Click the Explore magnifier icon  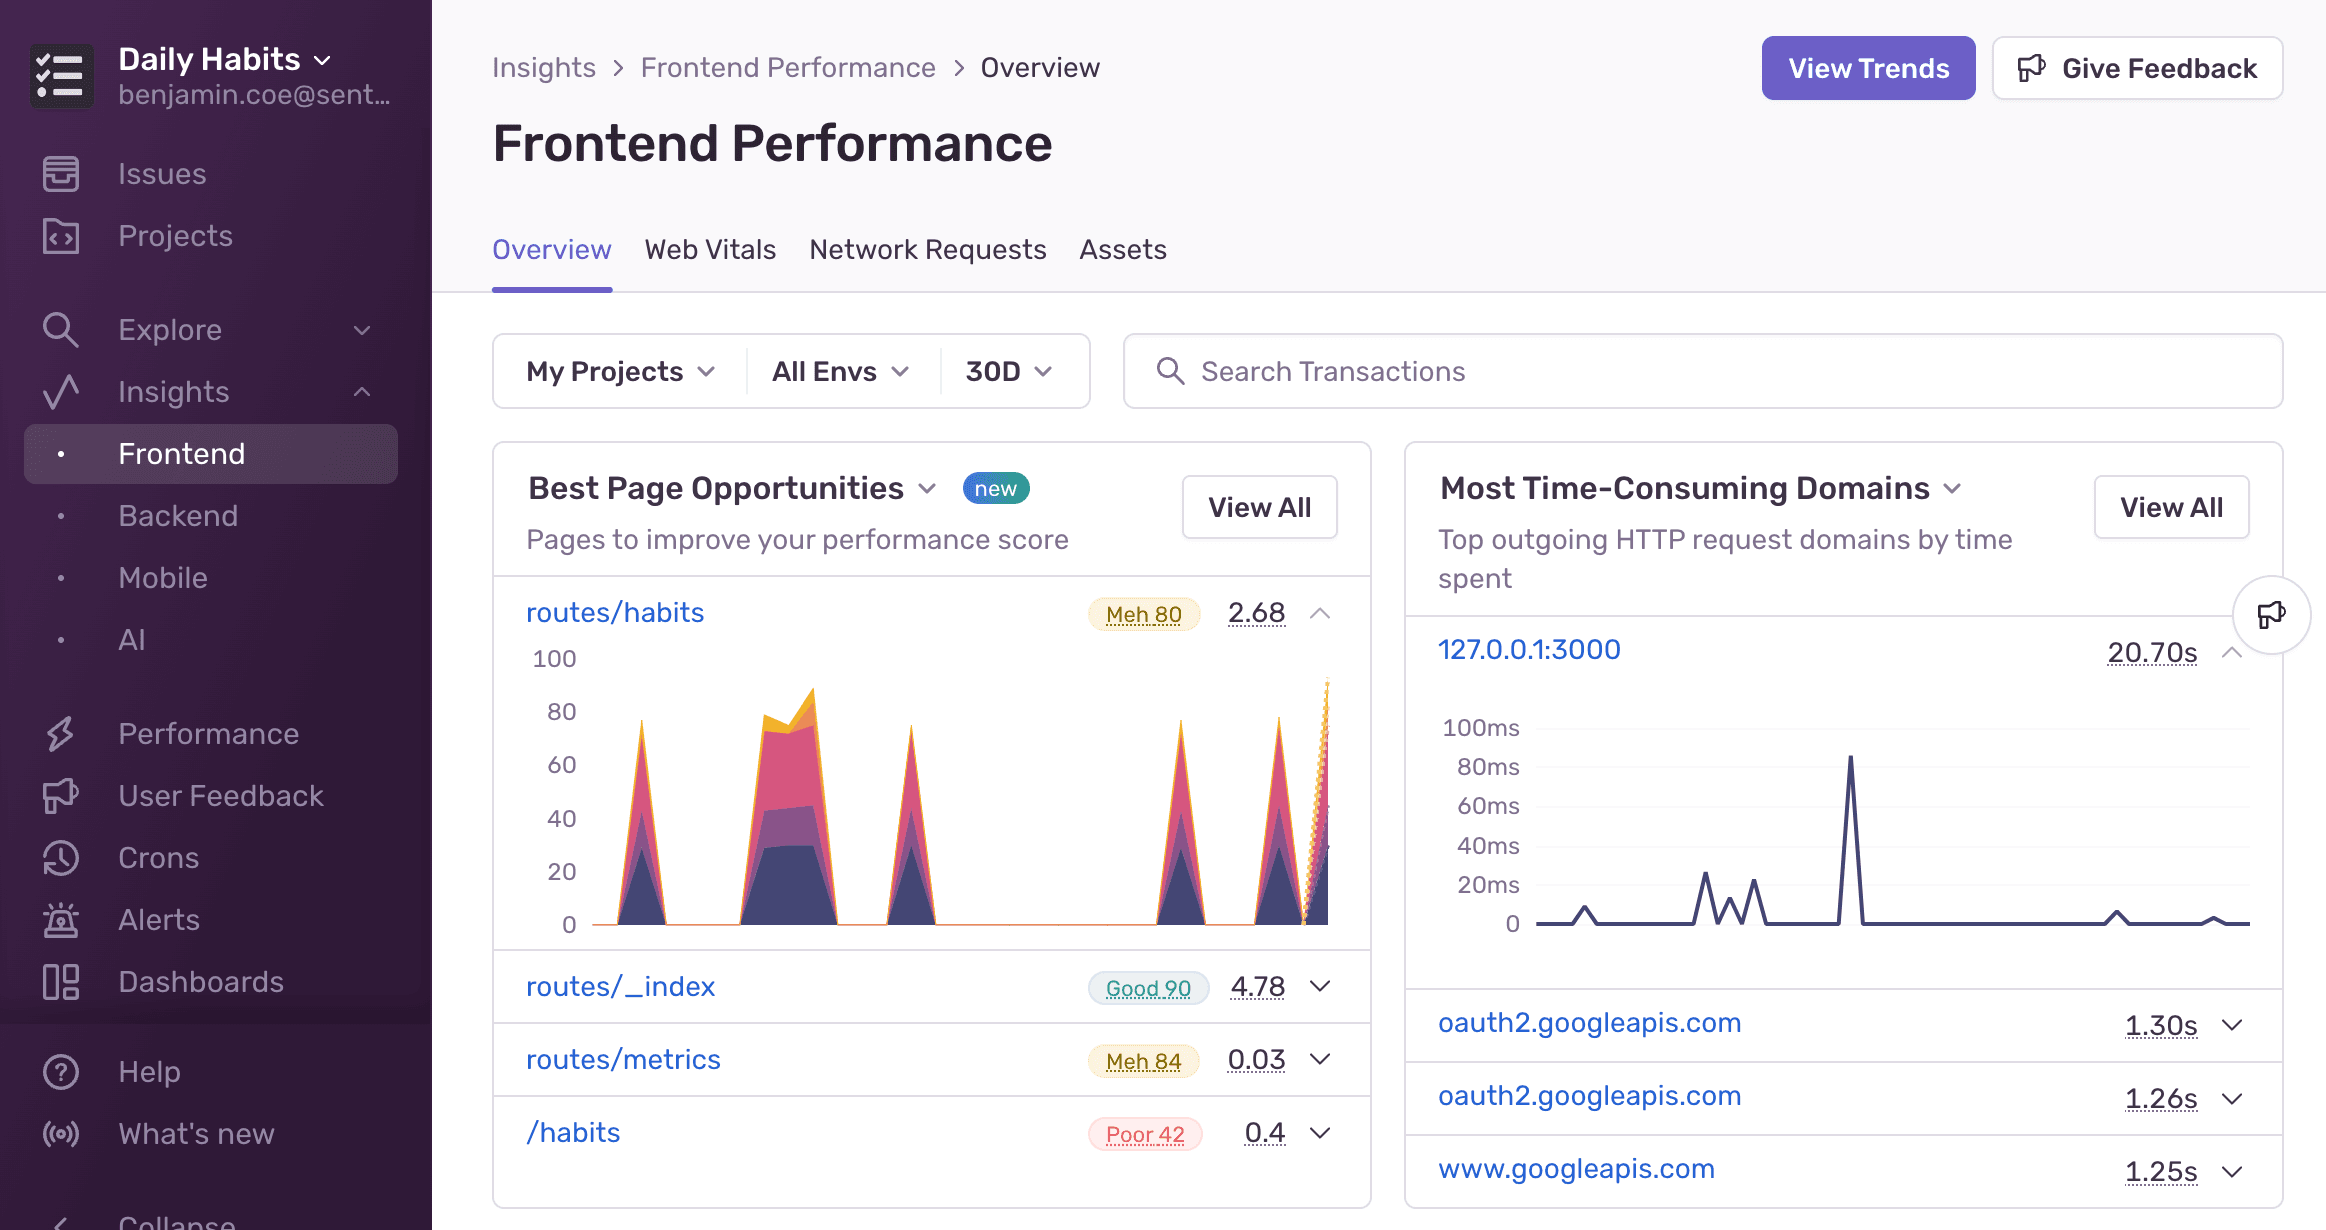tap(61, 330)
